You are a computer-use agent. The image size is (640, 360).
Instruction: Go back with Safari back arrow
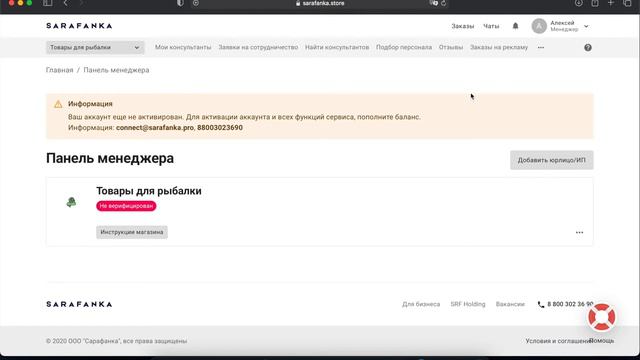coord(65,3)
